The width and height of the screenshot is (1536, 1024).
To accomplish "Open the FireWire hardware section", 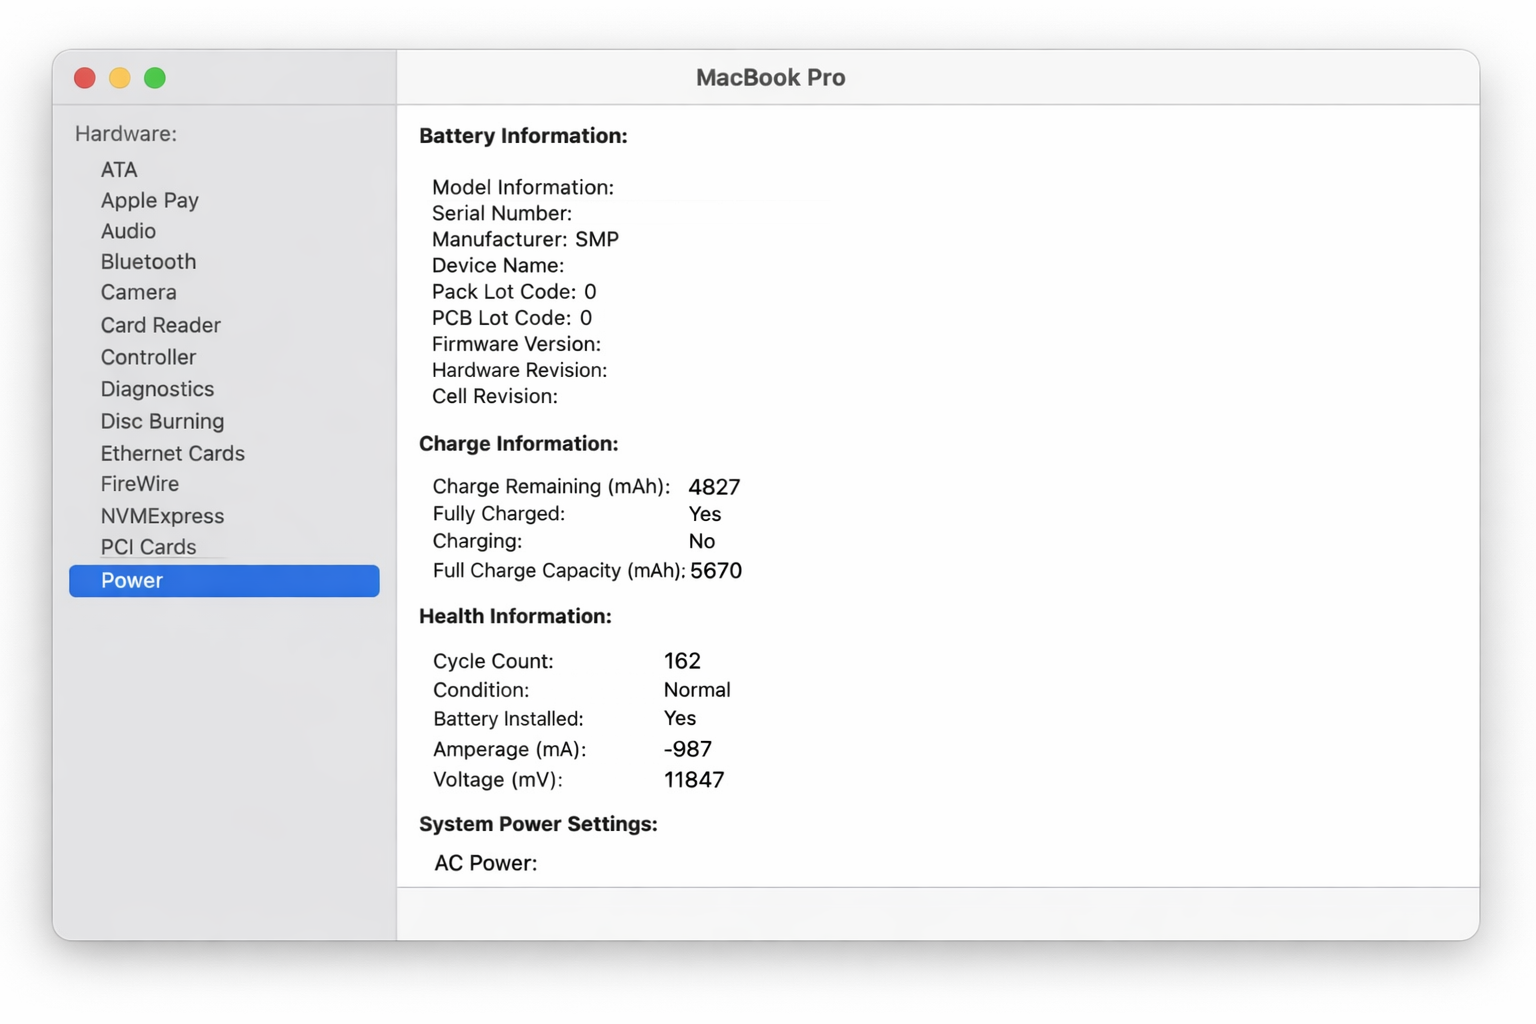I will point(139,483).
